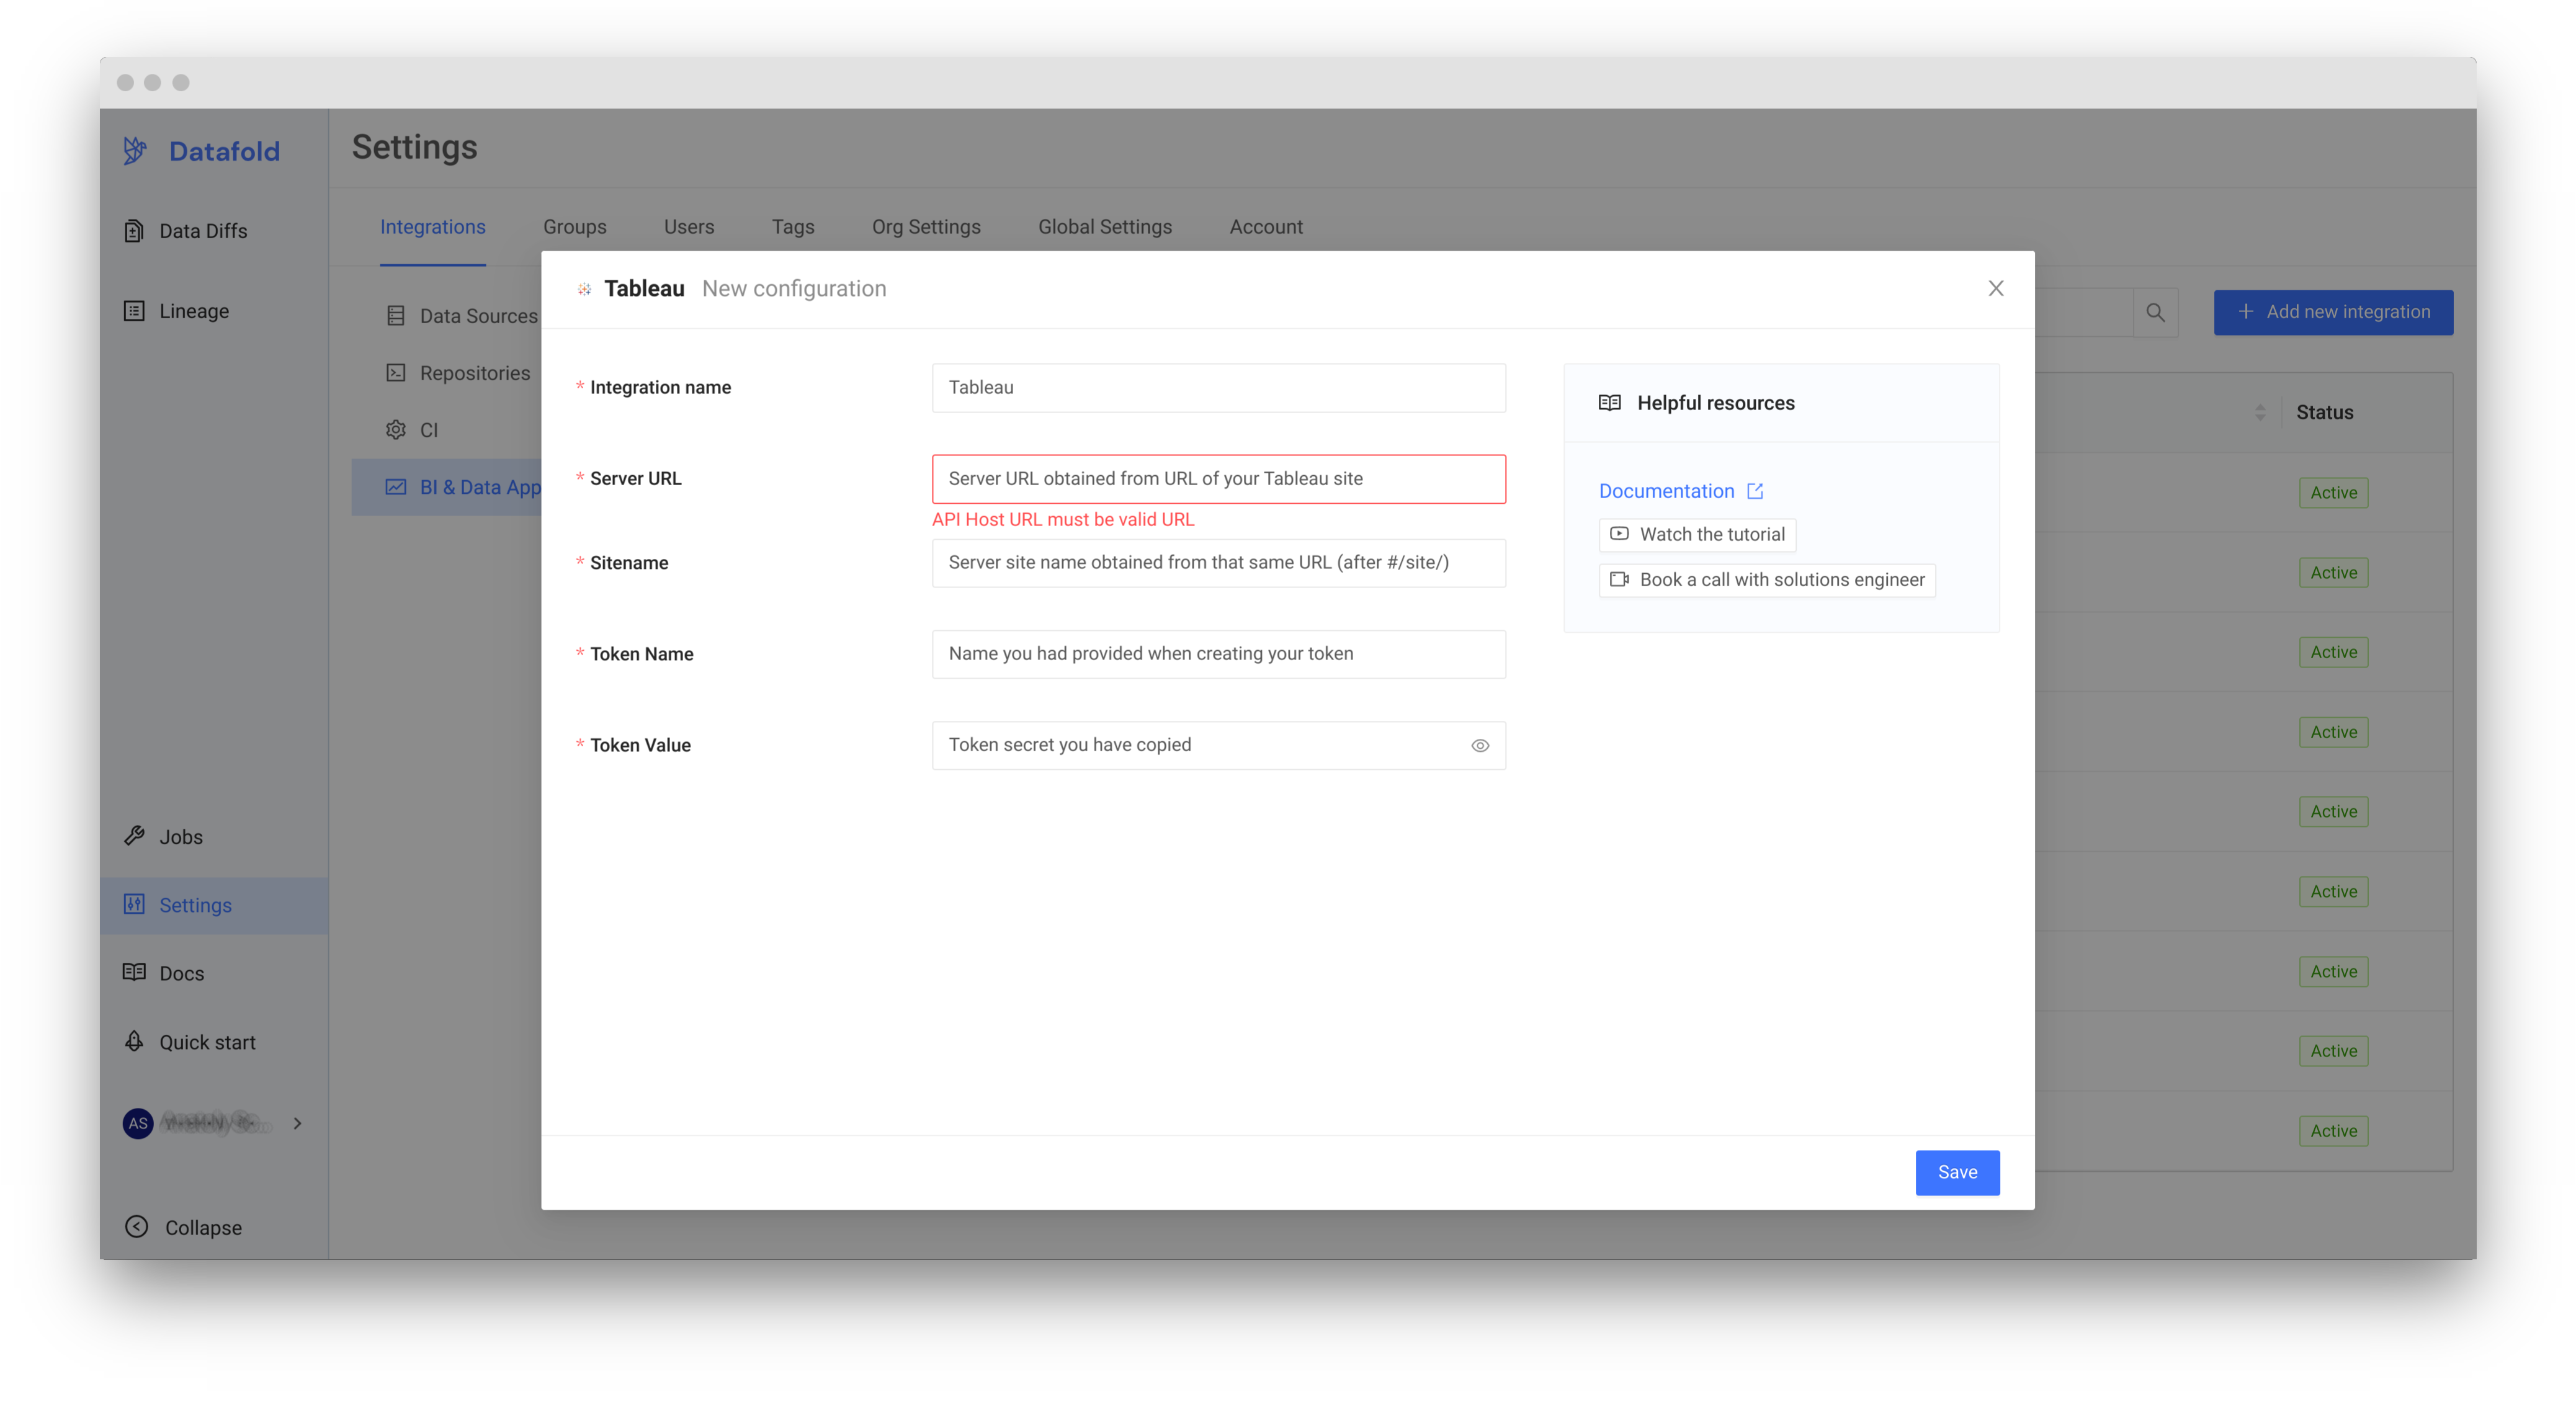The width and height of the screenshot is (2576, 1402).
Task: Select the Settings sidebar icon
Action: click(134, 904)
